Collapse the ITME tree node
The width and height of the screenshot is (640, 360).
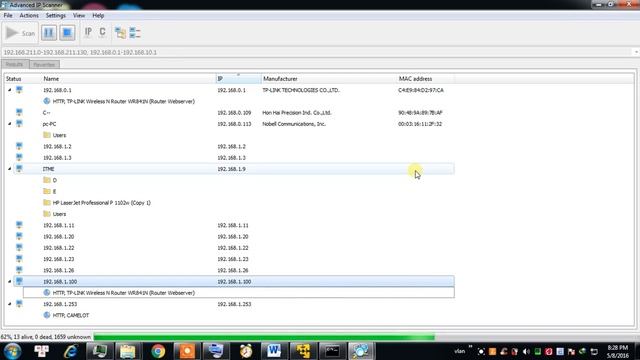10,169
